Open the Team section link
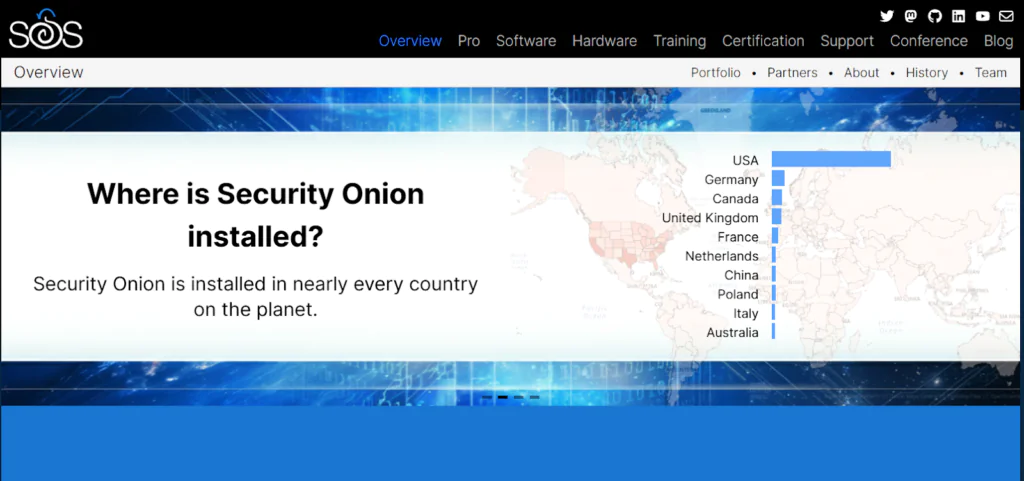The height and width of the screenshot is (481, 1024). (x=991, y=72)
